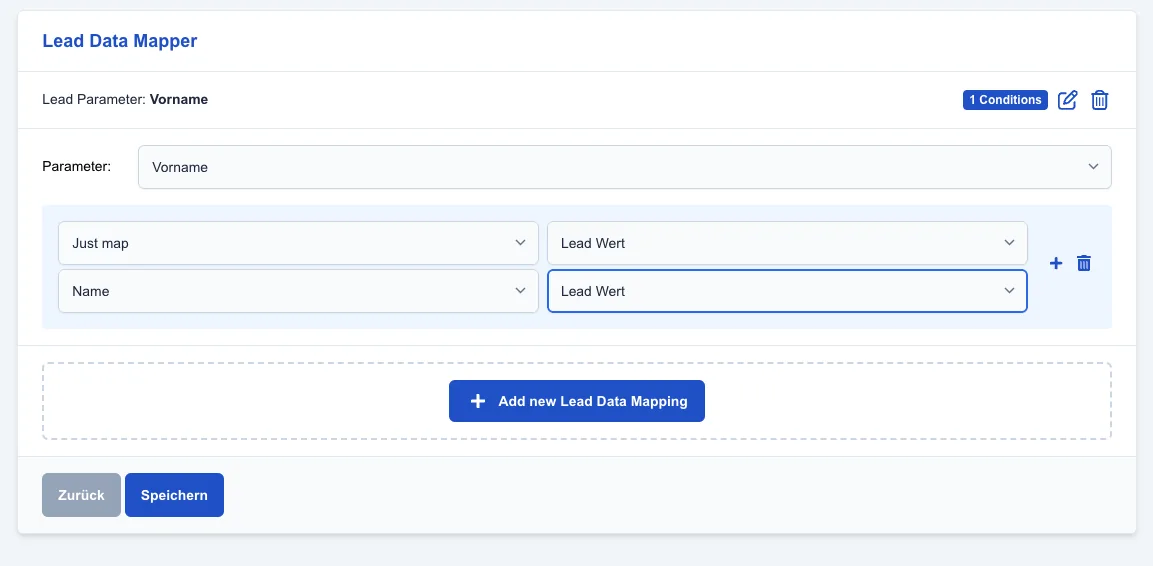The height and width of the screenshot is (566, 1153).
Task: Open the Lead Wert dropdown beside Just map
Action: [788, 243]
